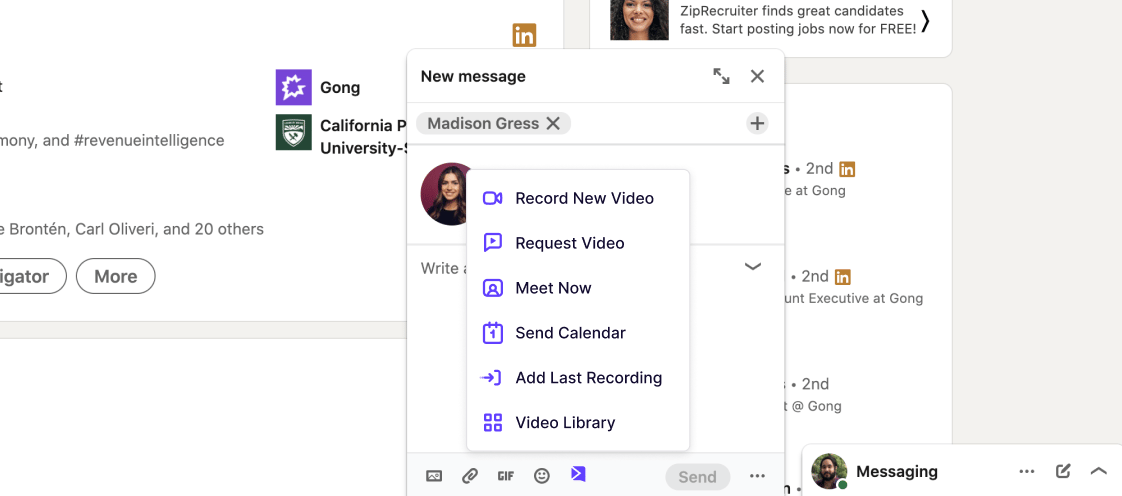Click the #revenueintelligence hashtag text
Image resolution: width=1122 pixels, height=496 pixels.
[149, 140]
